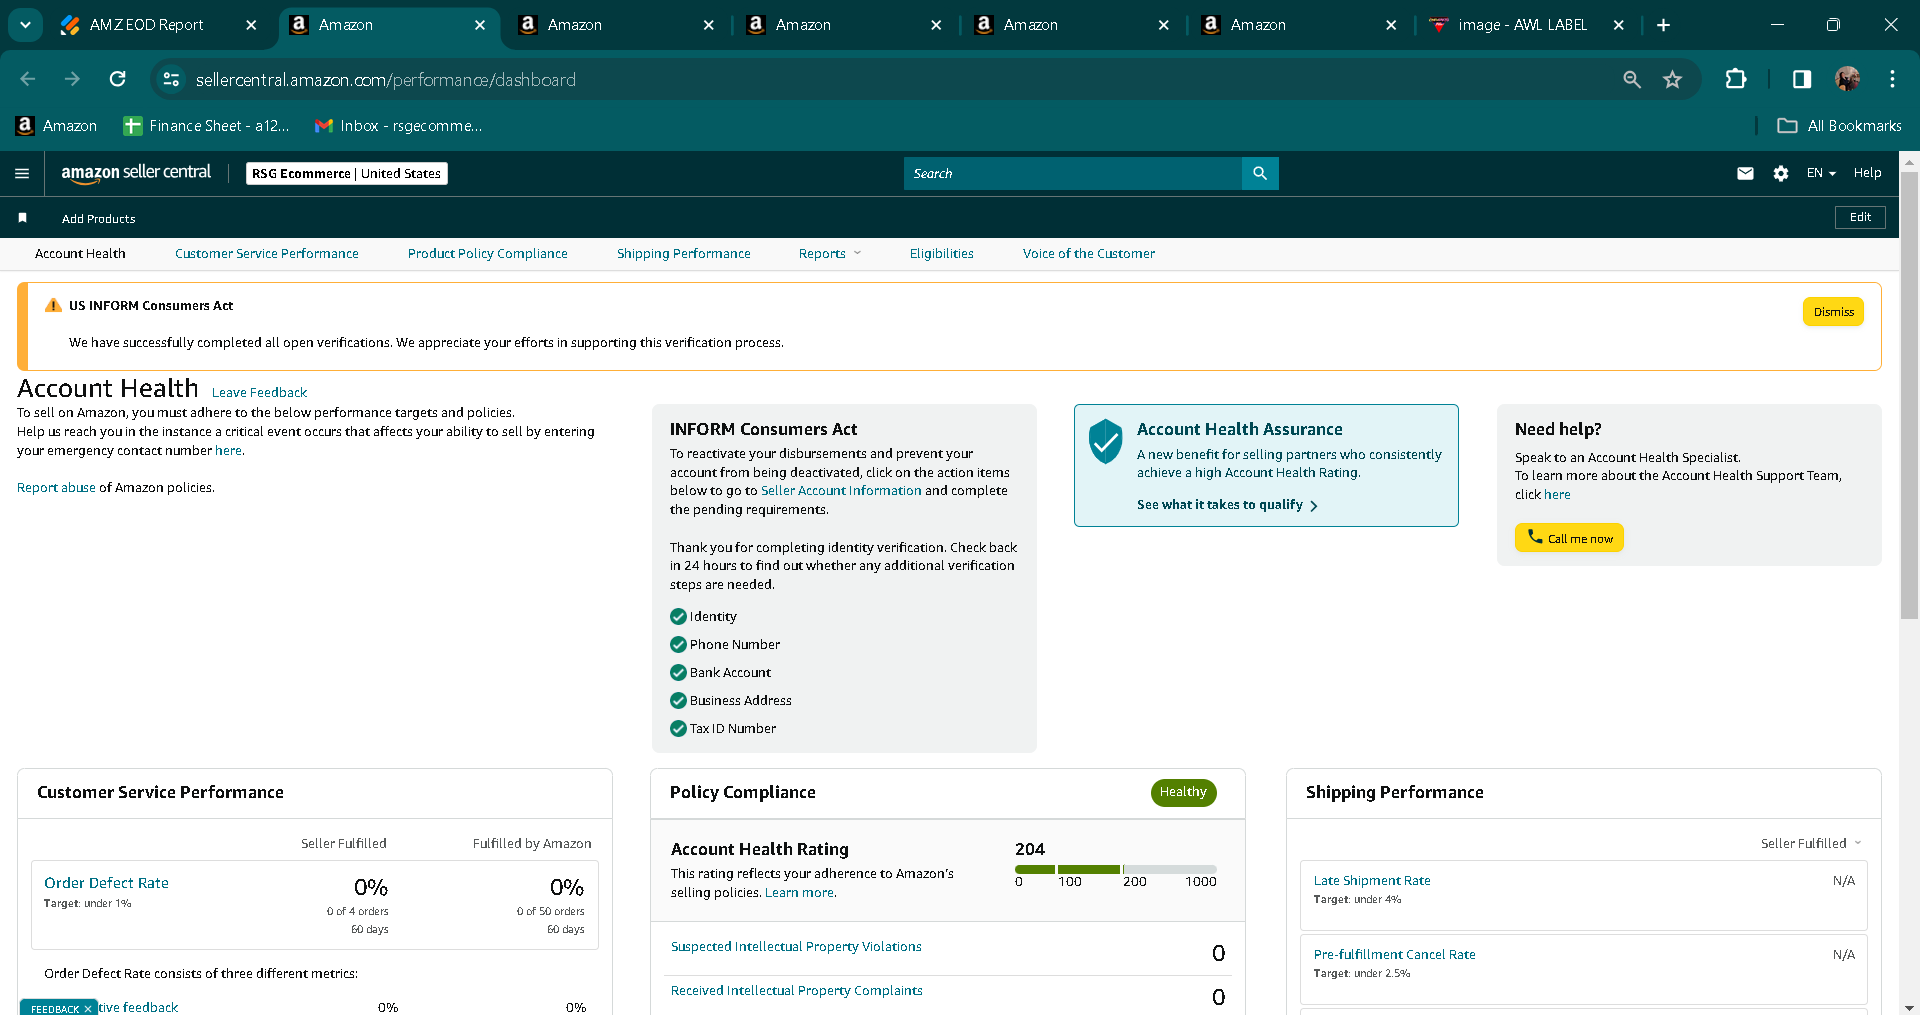Open the settings gear icon
1920x1015 pixels.
(x=1781, y=173)
